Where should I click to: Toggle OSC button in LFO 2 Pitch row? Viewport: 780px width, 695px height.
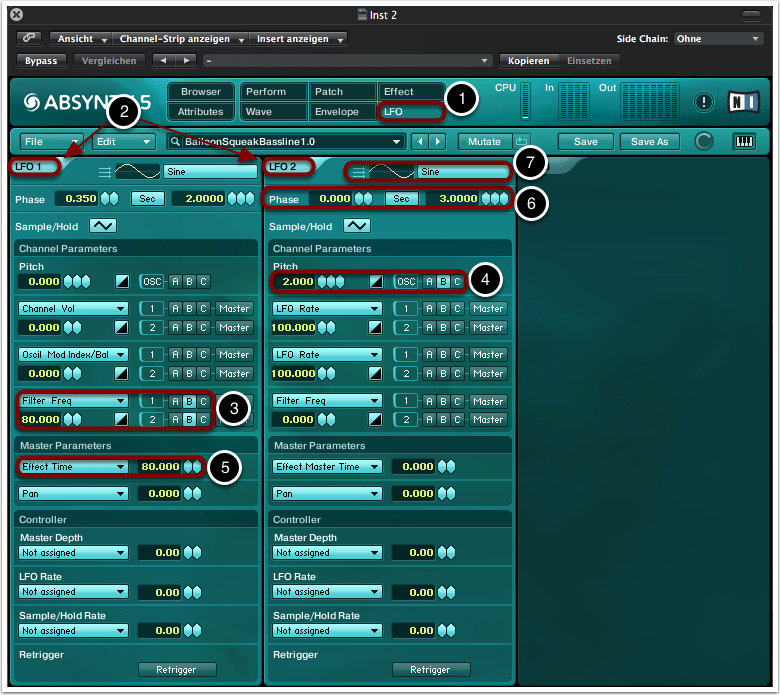(406, 282)
